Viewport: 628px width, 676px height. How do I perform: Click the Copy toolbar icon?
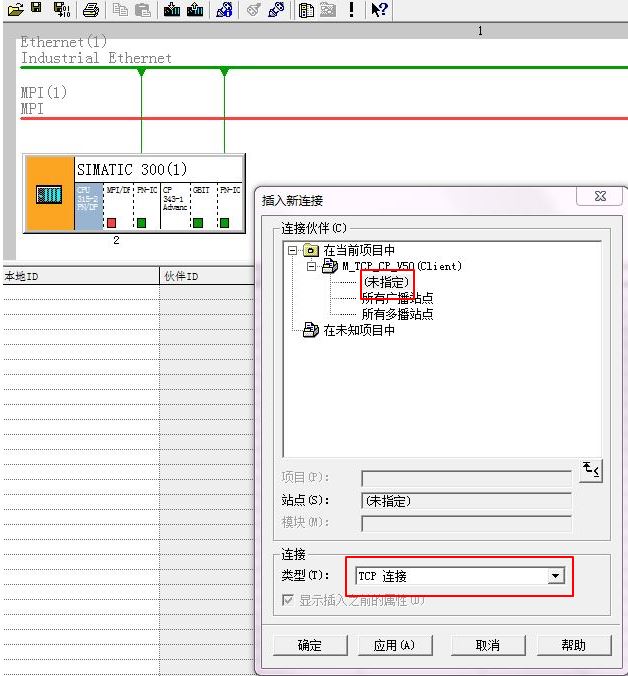pyautogui.click(x=120, y=9)
